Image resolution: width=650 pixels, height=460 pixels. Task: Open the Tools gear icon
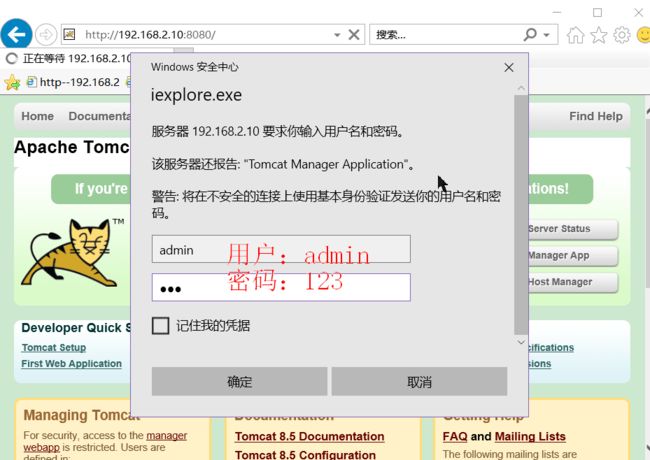click(621, 35)
